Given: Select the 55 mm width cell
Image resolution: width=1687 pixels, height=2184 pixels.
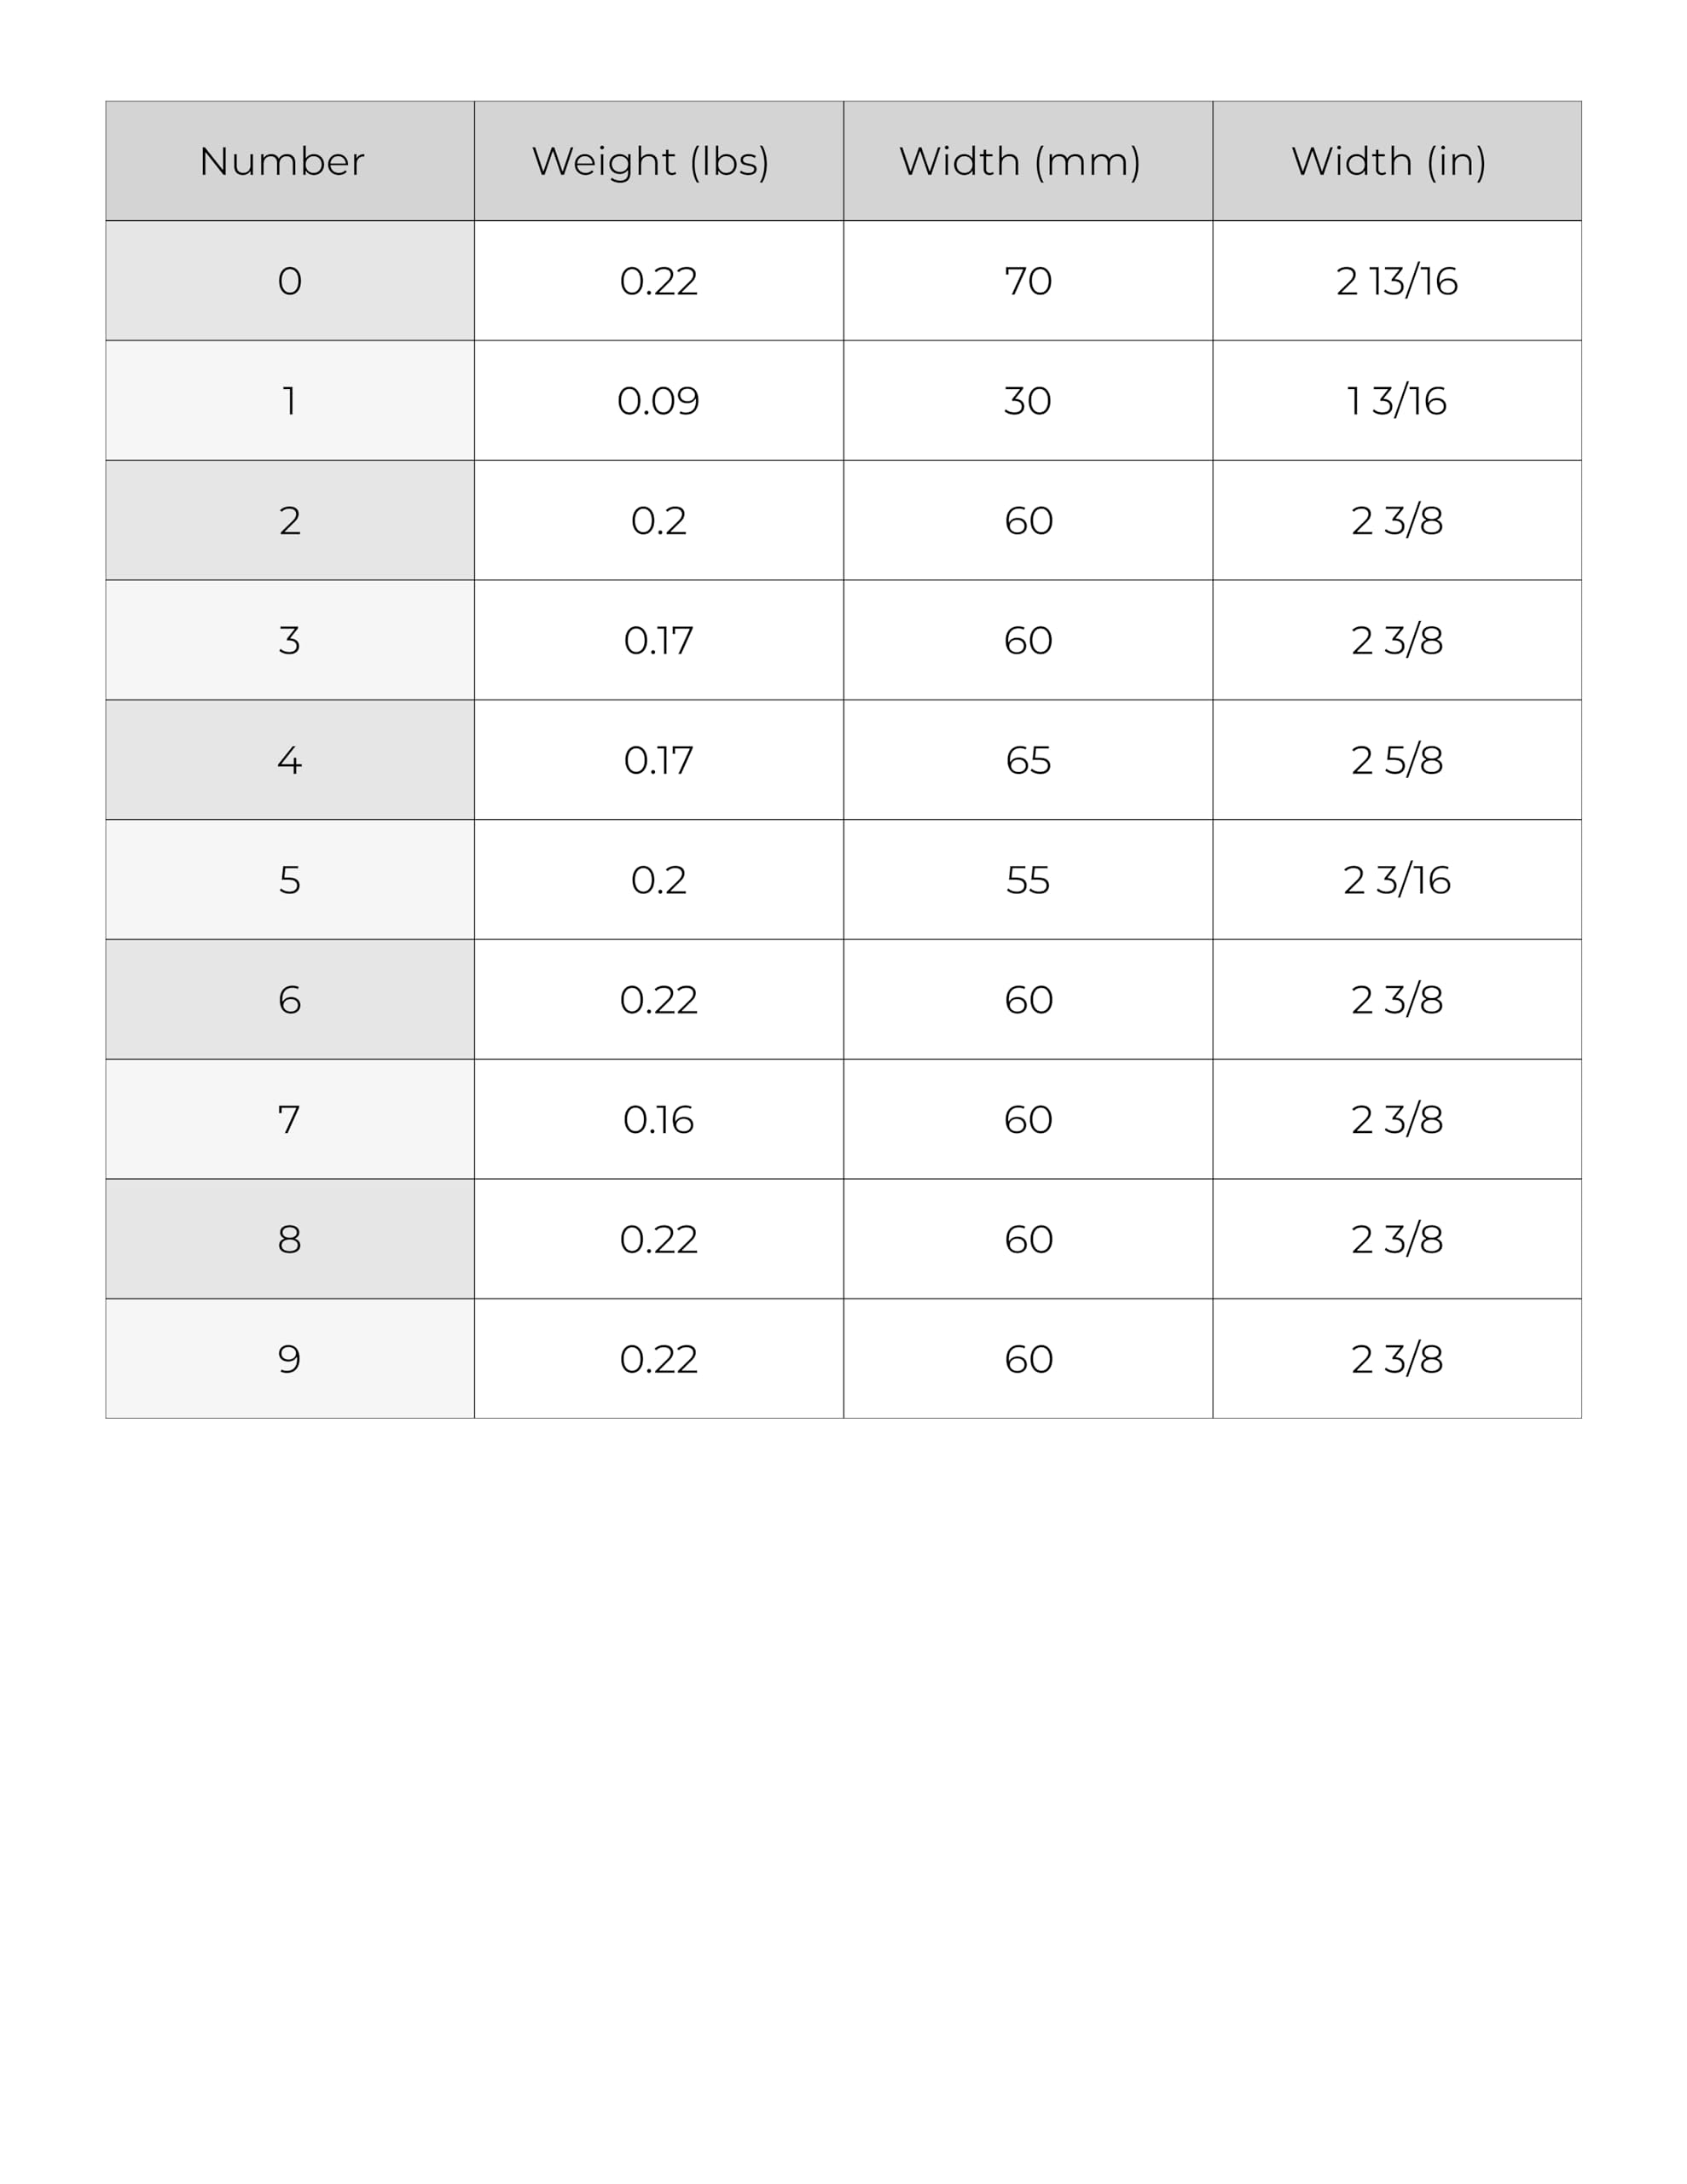Looking at the screenshot, I should click(x=1027, y=880).
